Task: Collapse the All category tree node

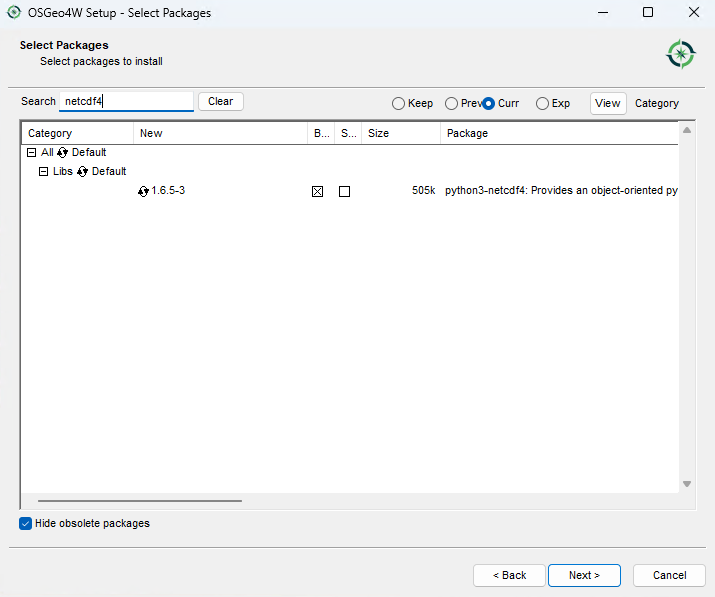Action: [32, 153]
